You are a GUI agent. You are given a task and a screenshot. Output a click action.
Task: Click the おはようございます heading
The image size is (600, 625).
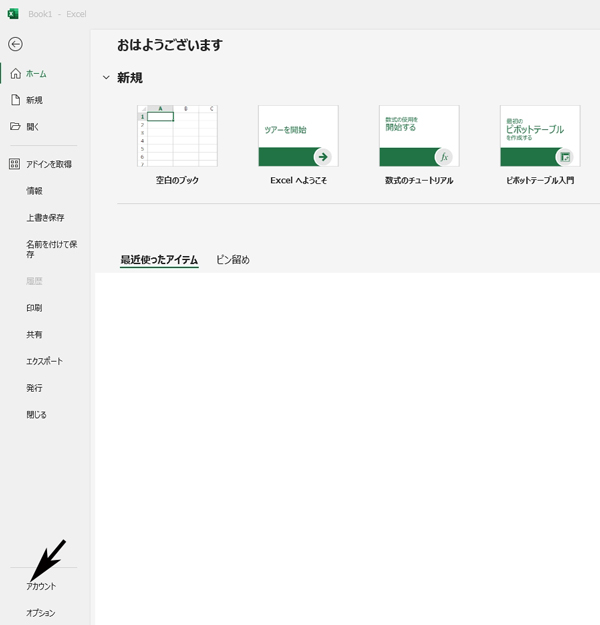point(170,45)
